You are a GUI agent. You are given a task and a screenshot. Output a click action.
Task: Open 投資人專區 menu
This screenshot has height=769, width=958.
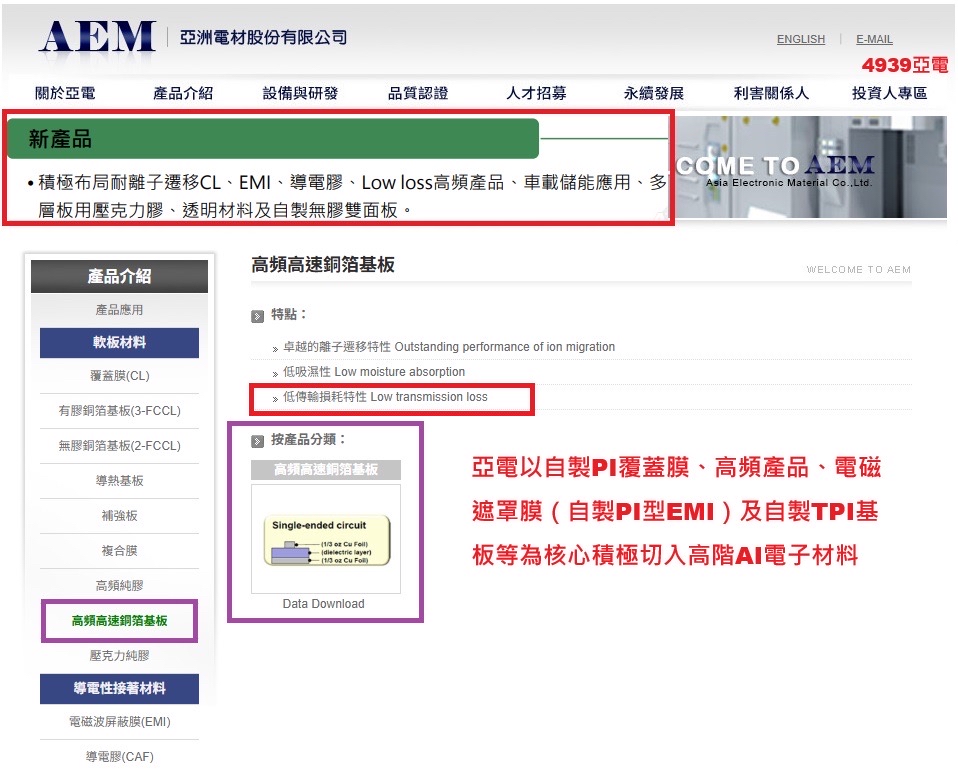click(889, 93)
